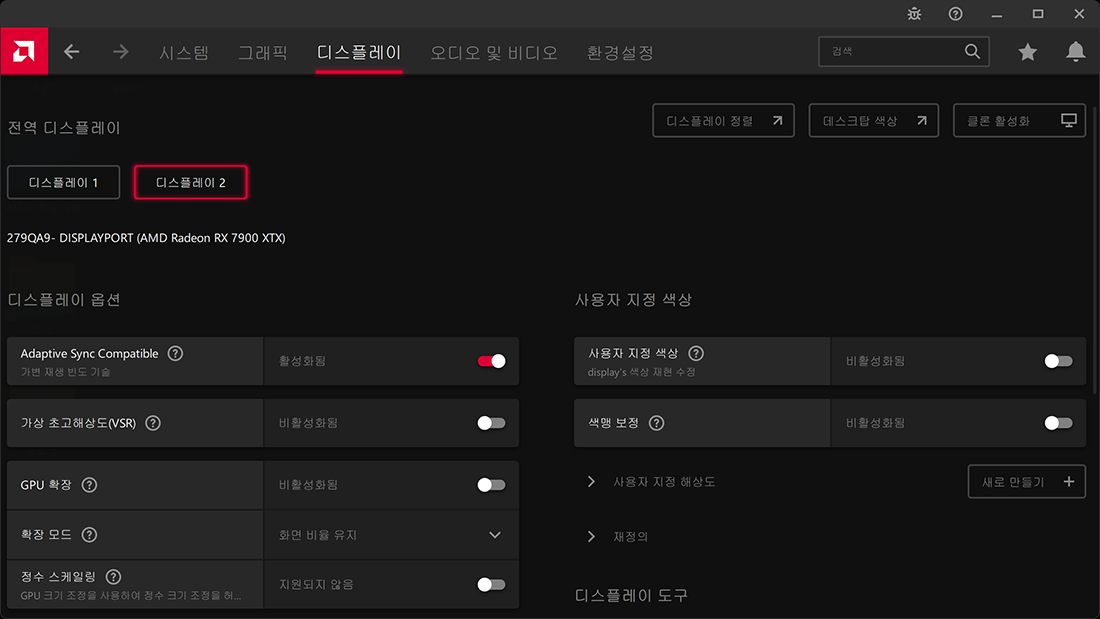Screen dimensions: 1100x619
Task: Click the 검색 search field
Action: (893, 51)
